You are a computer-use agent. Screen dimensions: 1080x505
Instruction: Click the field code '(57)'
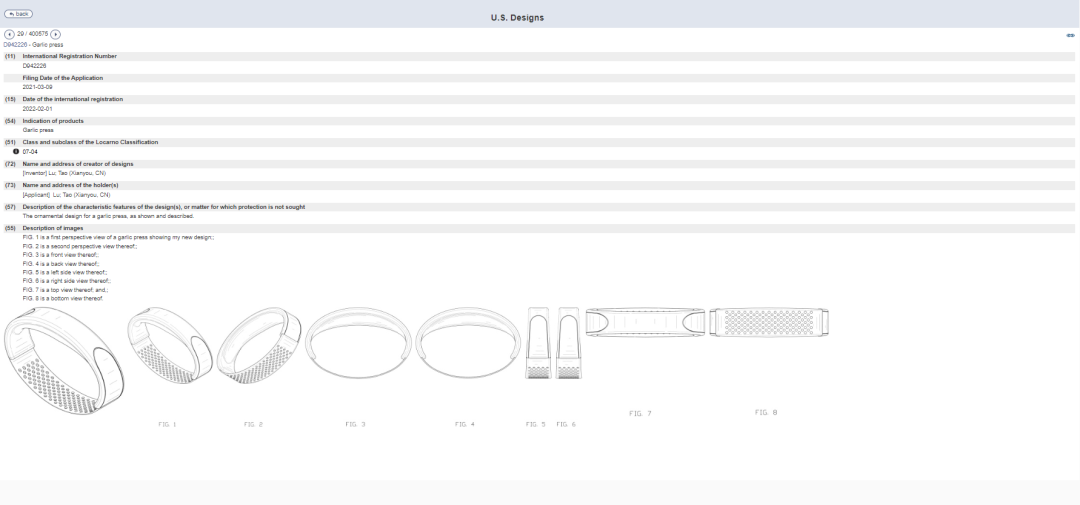pyautogui.click(x=10, y=207)
